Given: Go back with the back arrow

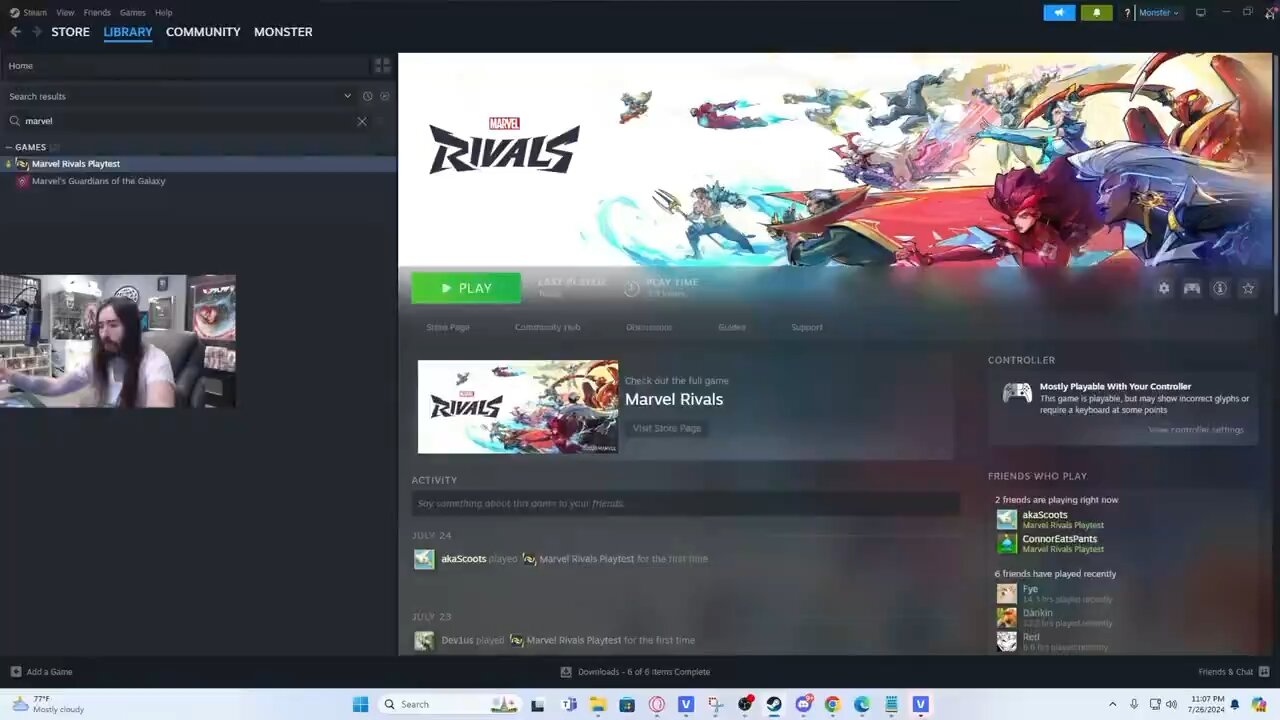Looking at the screenshot, I should 15,32.
